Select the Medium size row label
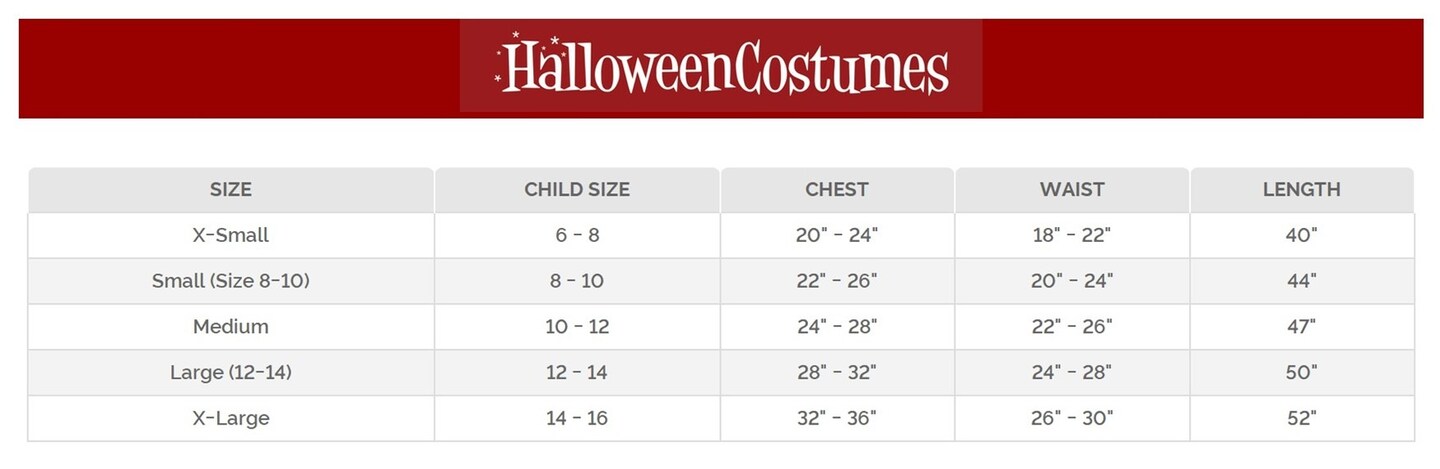 click(x=231, y=327)
